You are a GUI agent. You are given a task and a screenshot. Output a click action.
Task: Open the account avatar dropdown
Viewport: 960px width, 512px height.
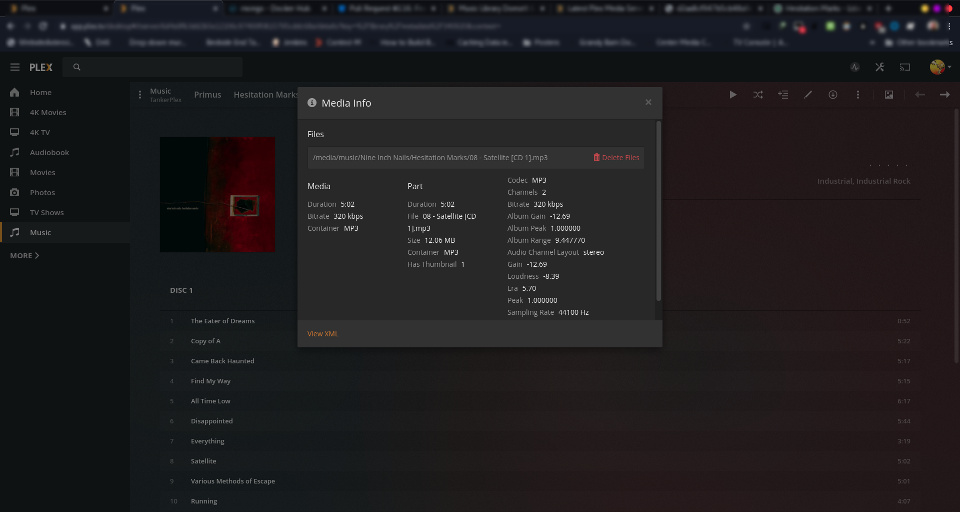[x=940, y=67]
